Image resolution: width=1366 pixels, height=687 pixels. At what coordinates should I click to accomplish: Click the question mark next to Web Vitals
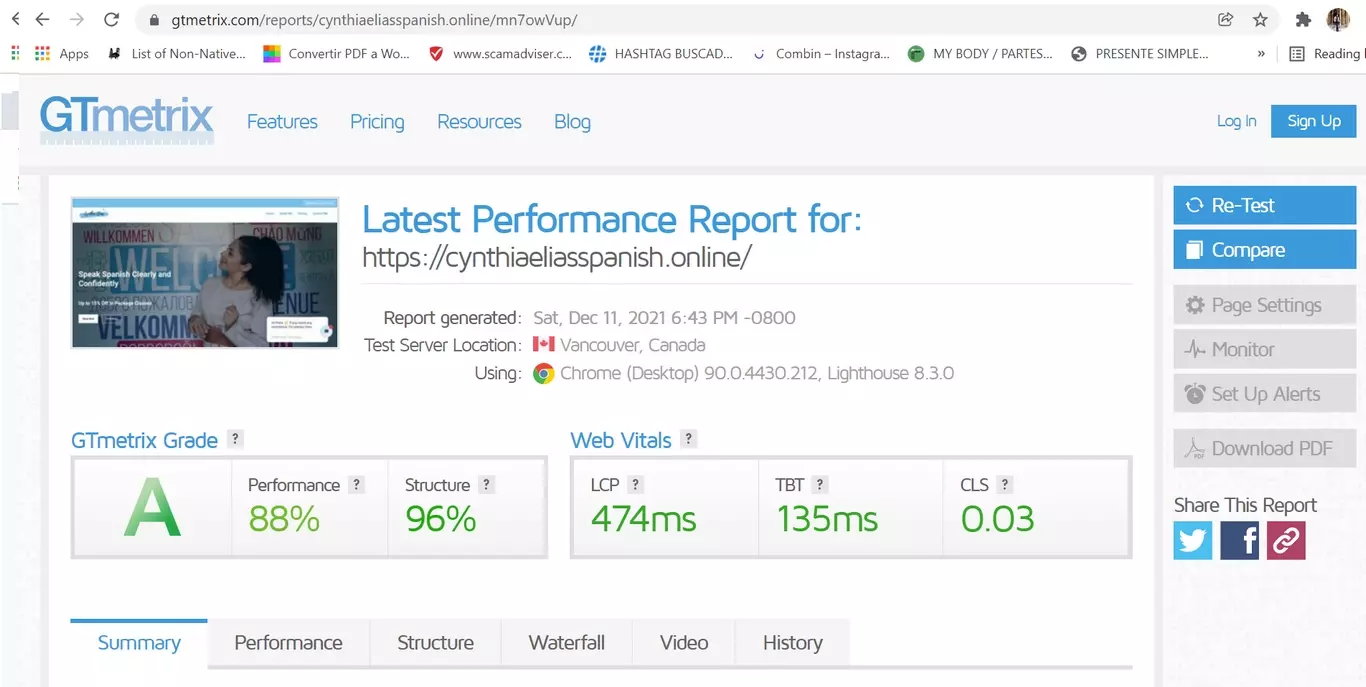pyautogui.click(x=688, y=438)
